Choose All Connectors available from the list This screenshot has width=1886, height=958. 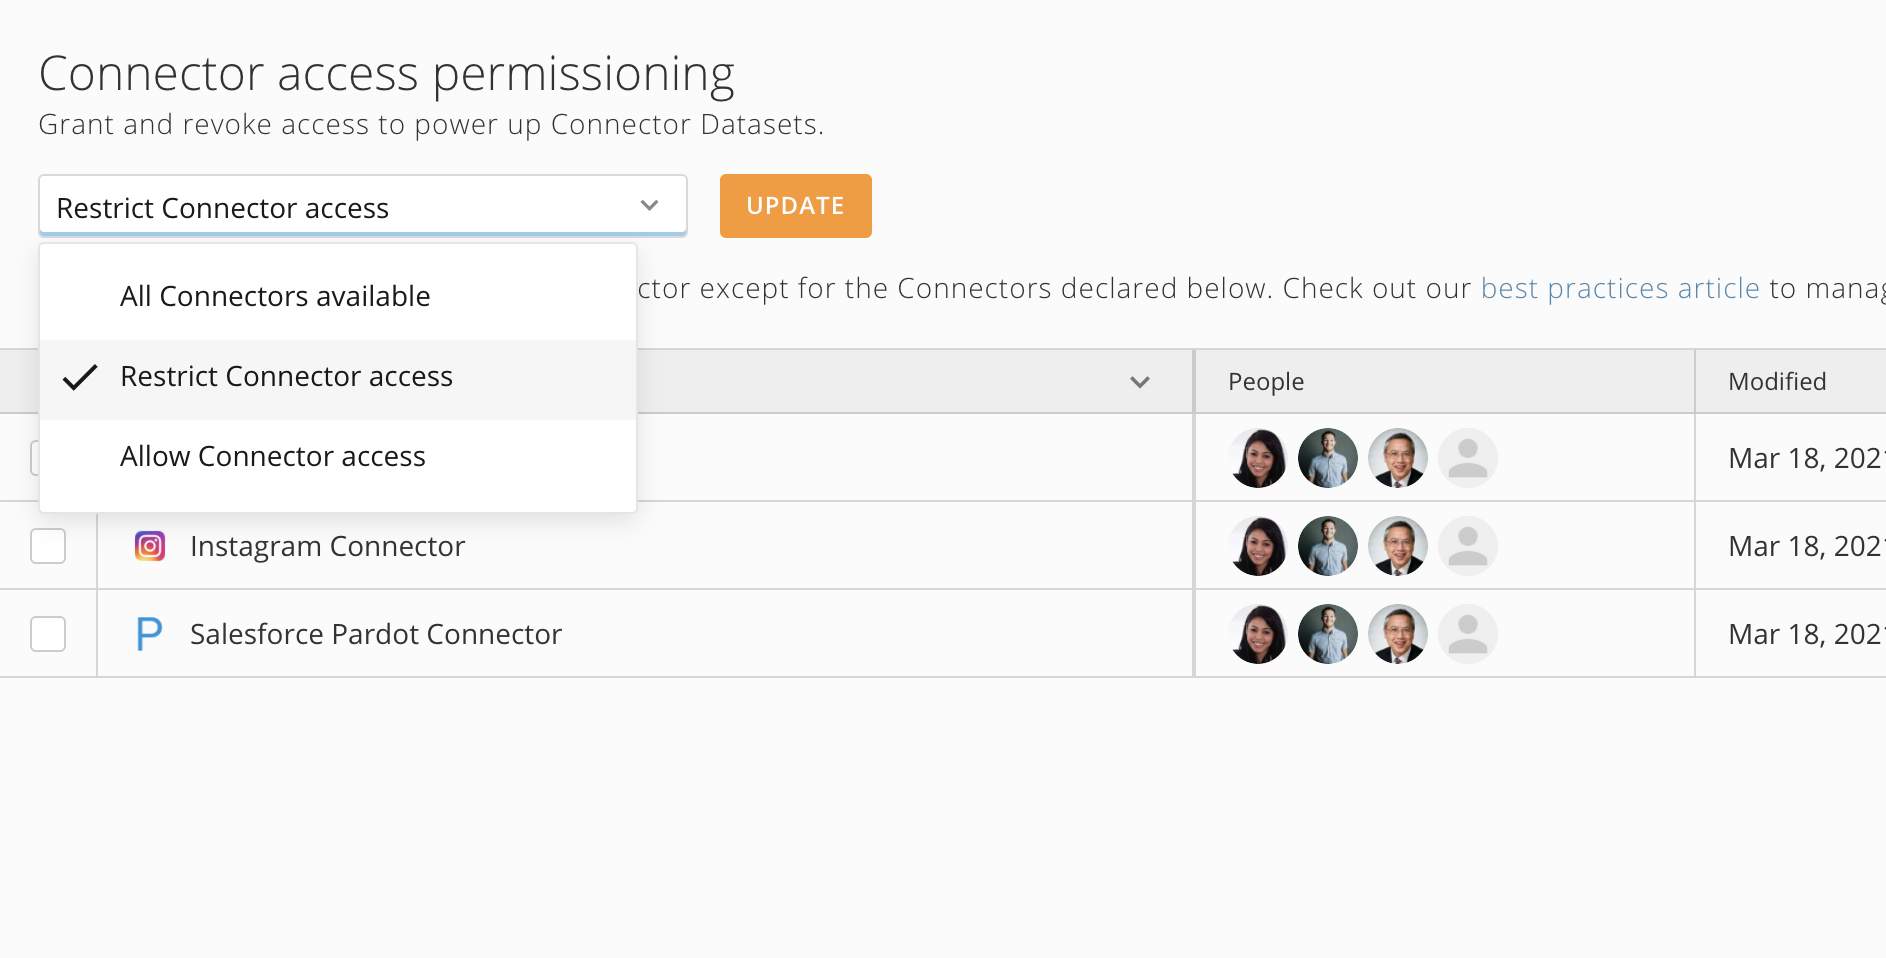pos(275,295)
